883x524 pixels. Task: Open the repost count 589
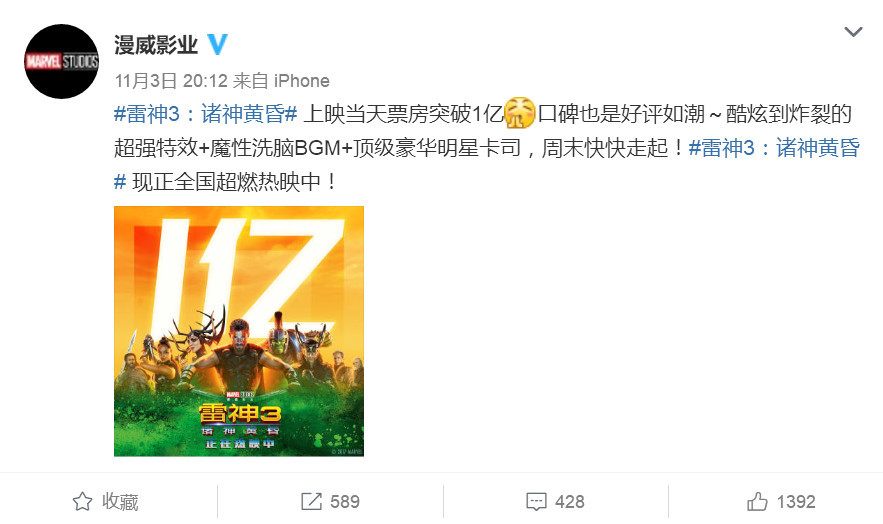pyautogui.click(x=345, y=501)
